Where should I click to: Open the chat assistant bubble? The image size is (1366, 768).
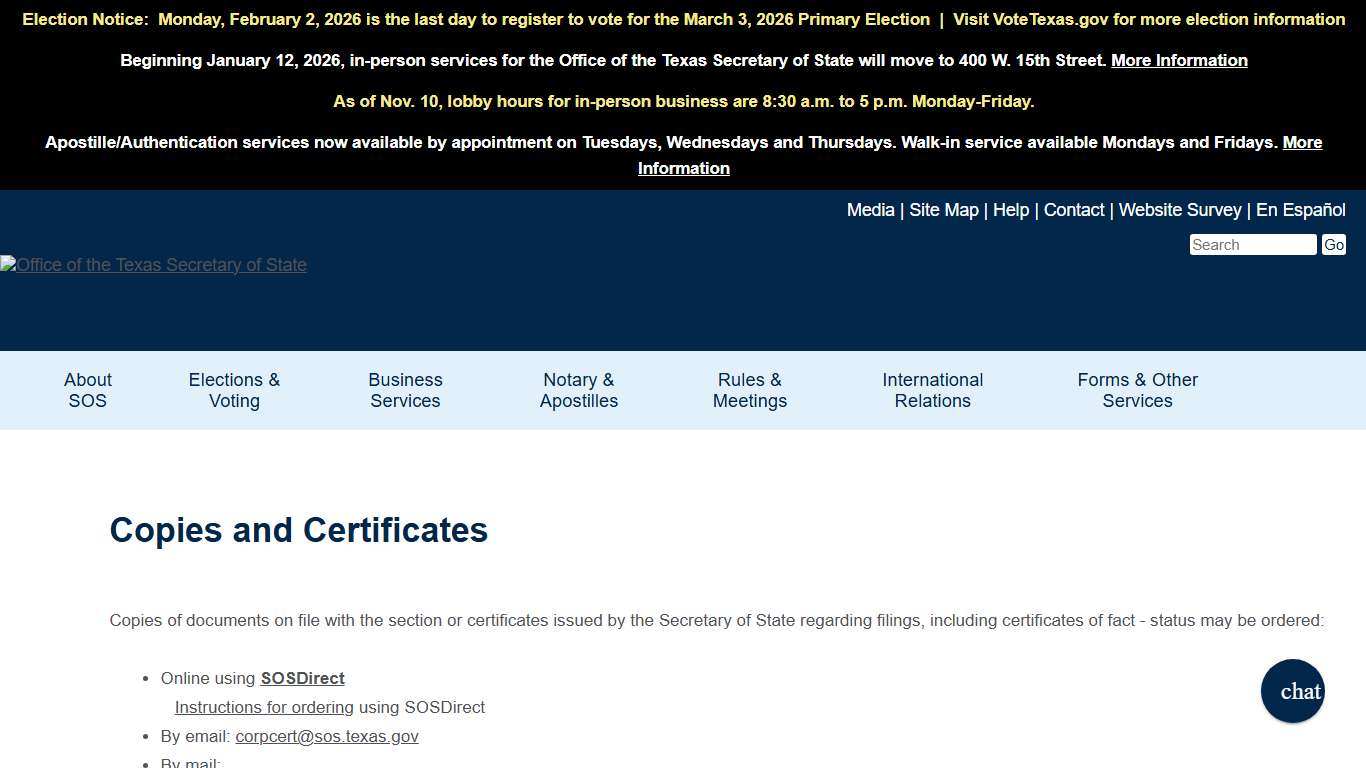coord(1292,691)
